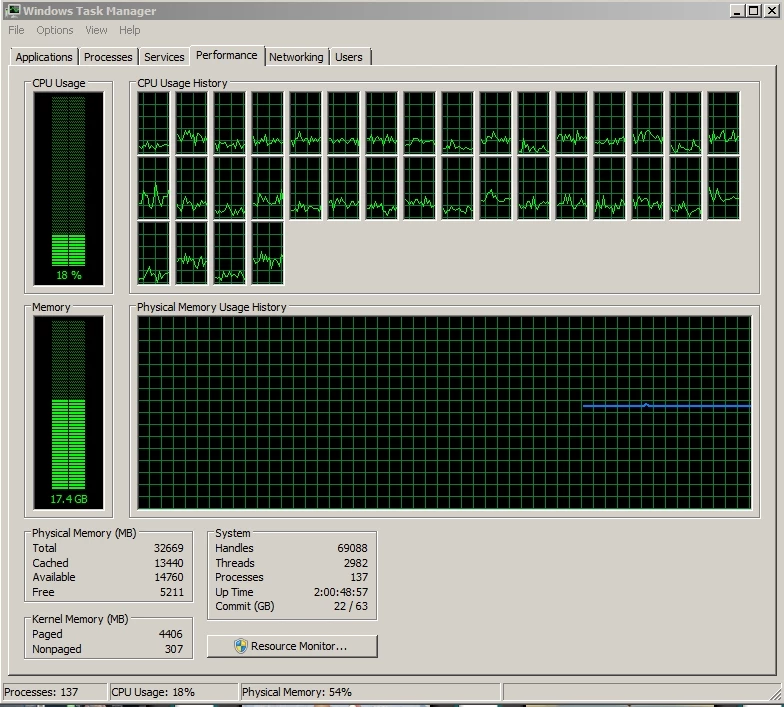The height and width of the screenshot is (707, 784).
Task: Open Resource Monitor
Action: point(292,646)
